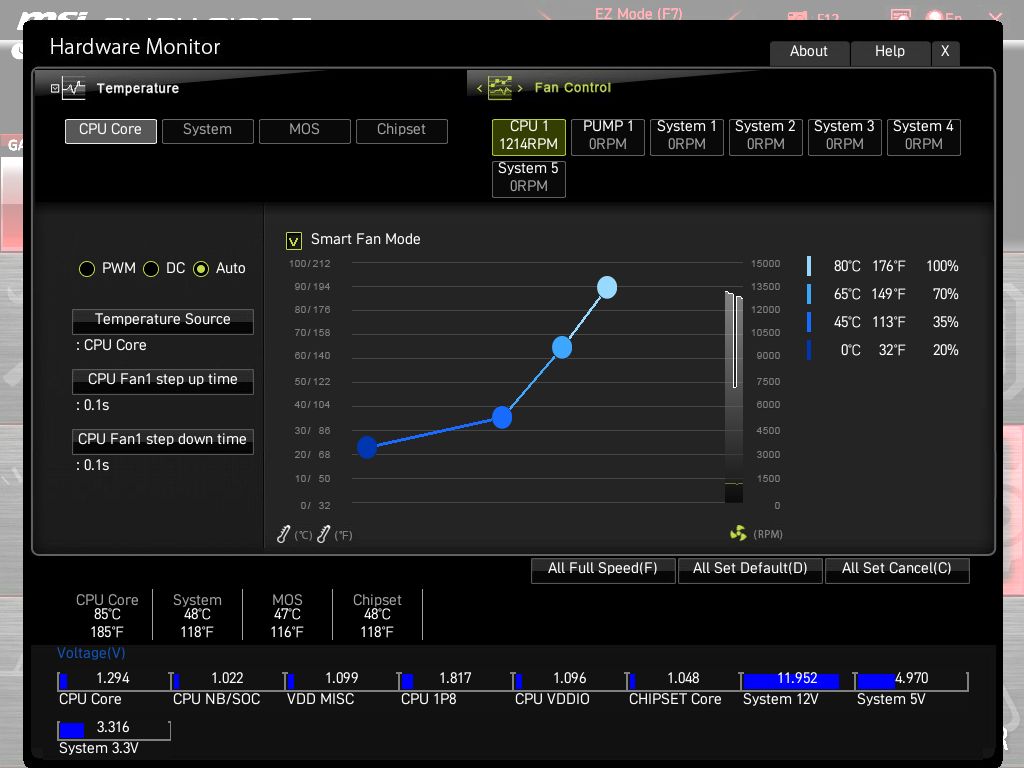This screenshot has height=768, width=1024.
Task: Select the PWM radio button
Action: point(87,268)
